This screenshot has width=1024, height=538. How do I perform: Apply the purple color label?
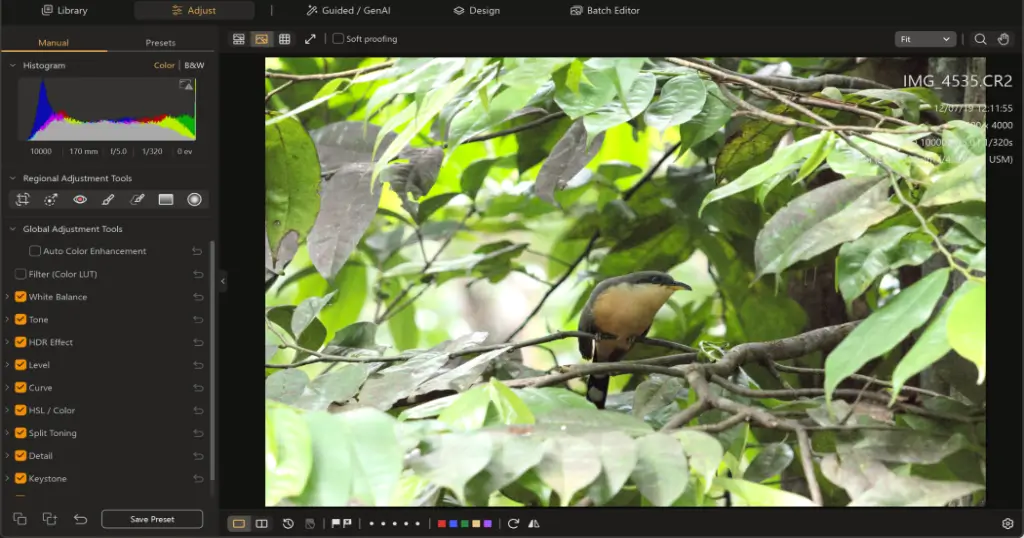click(487, 524)
